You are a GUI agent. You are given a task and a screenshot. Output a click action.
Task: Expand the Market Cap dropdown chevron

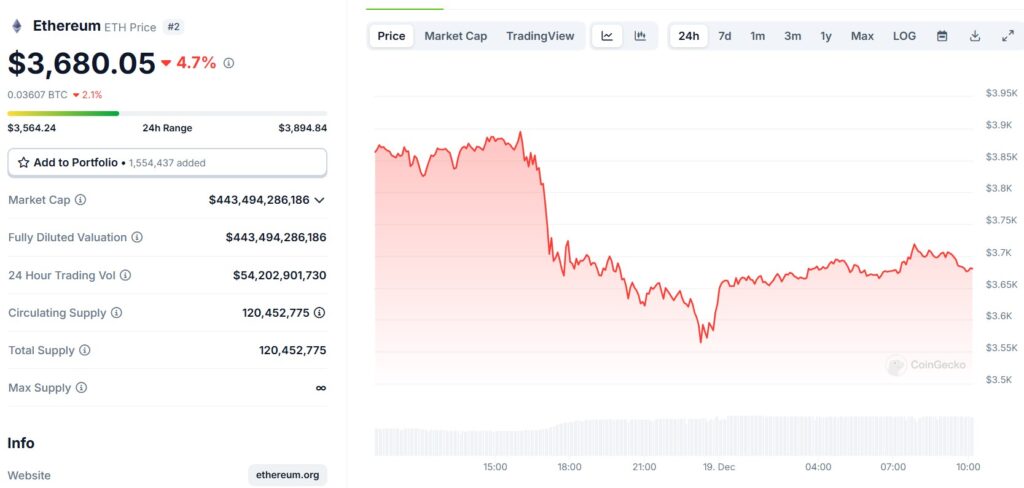pos(319,201)
